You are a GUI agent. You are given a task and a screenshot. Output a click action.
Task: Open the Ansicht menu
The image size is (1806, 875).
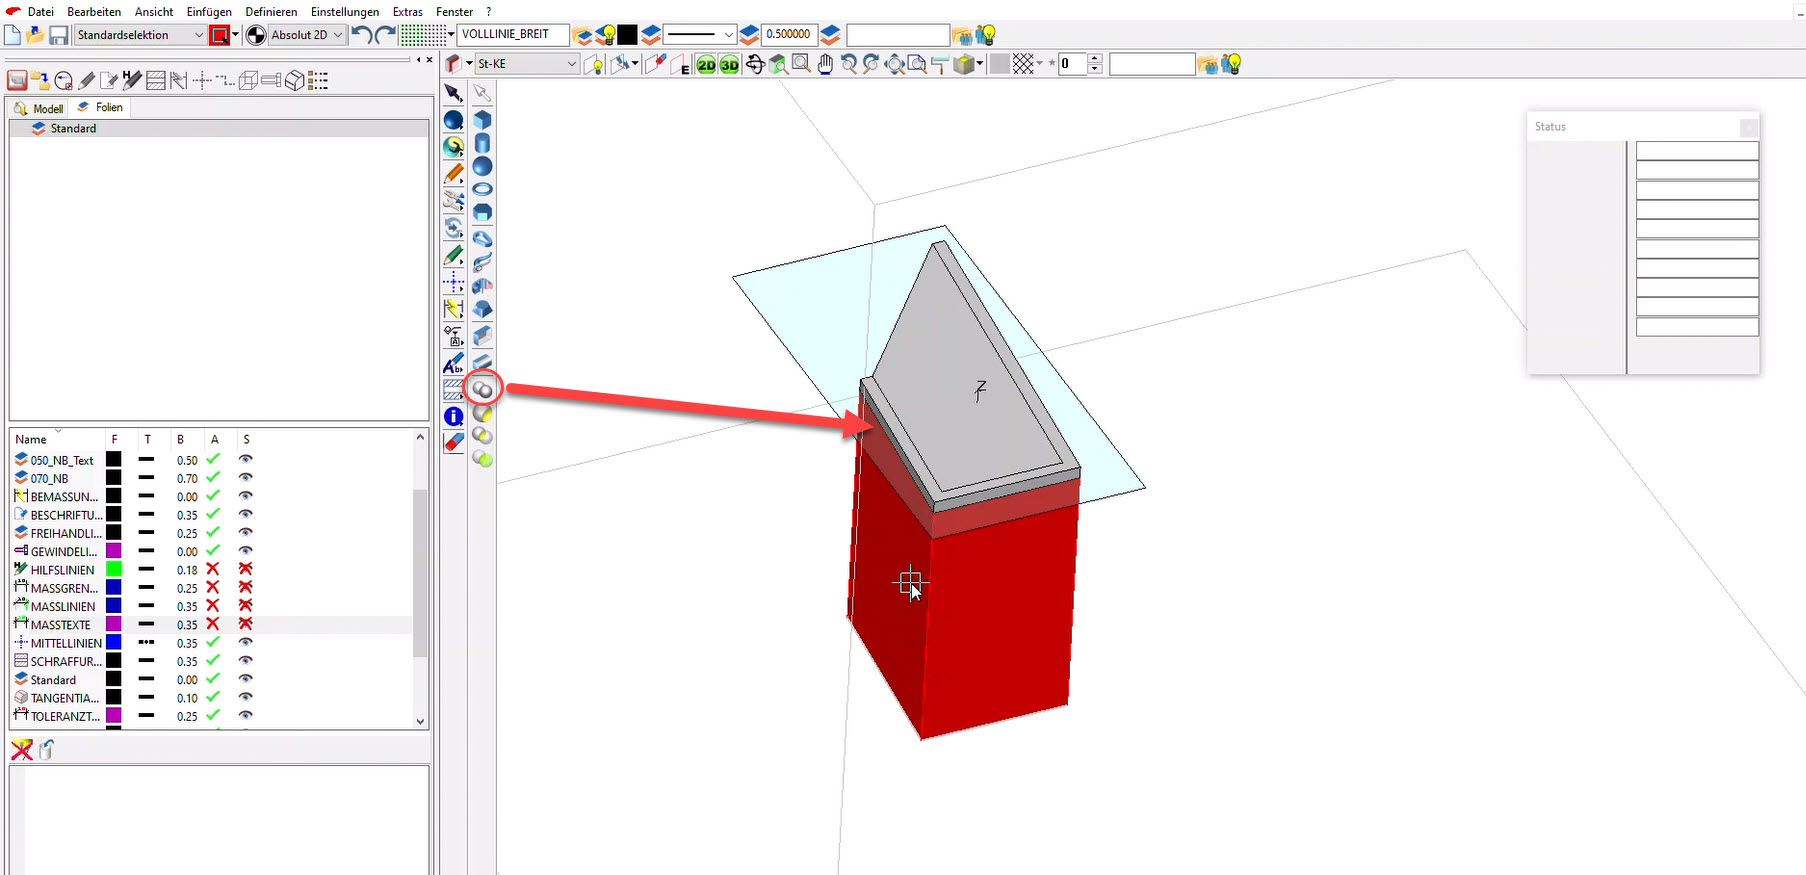pyautogui.click(x=154, y=12)
